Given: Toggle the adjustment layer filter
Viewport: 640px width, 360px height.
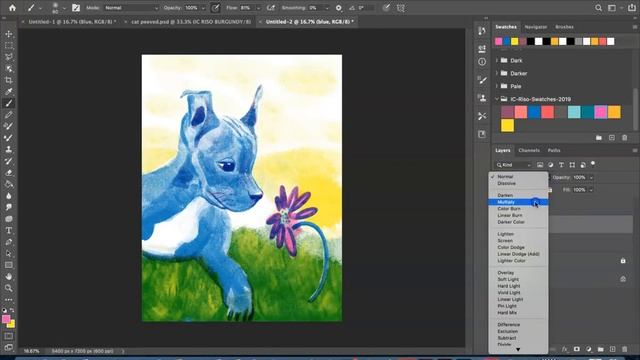Looking at the screenshot, I should [551, 165].
